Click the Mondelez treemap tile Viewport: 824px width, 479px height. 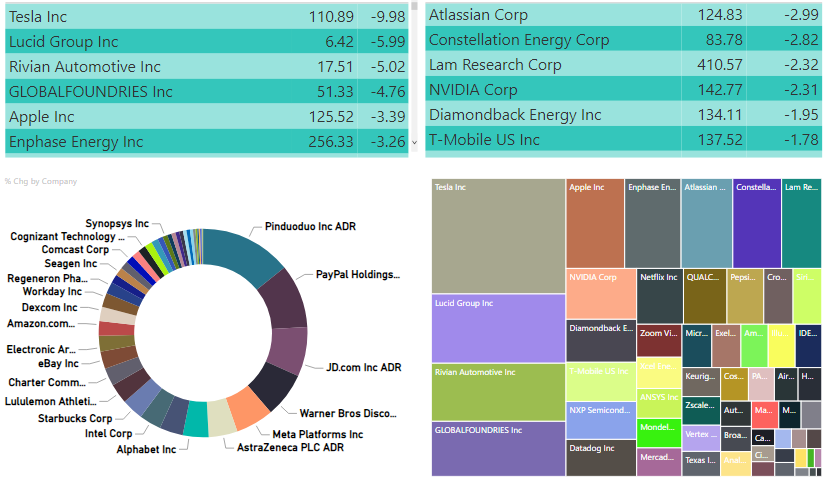(659, 433)
